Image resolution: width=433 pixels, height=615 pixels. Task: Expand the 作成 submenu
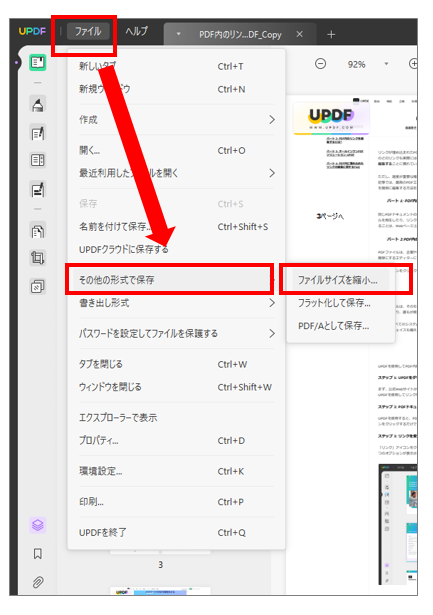(176, 120)
